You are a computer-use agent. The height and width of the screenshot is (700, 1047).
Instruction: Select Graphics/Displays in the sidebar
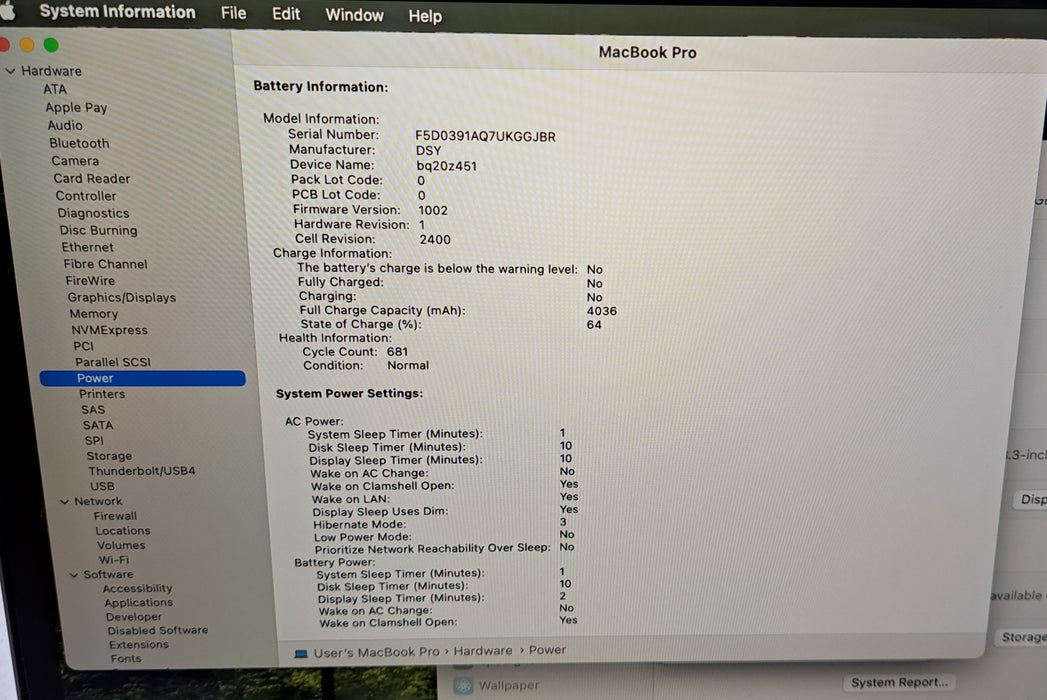[x=122, y=297]
